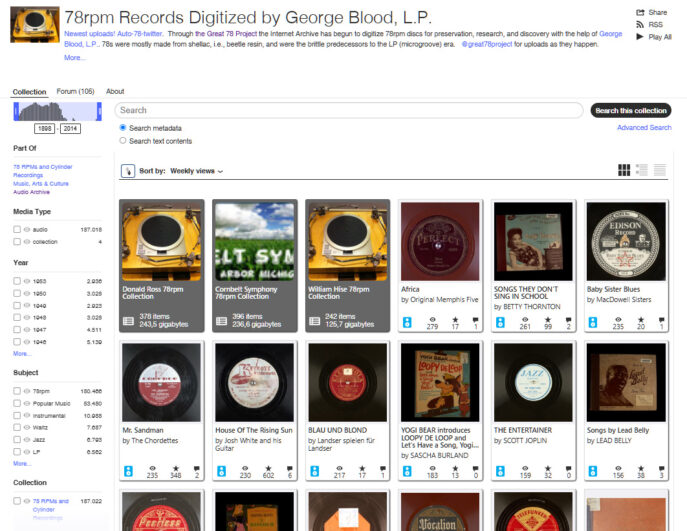Check the 1946 year filter
The image size is (687, 531).
pyautogui.click(x=17, y=341)
